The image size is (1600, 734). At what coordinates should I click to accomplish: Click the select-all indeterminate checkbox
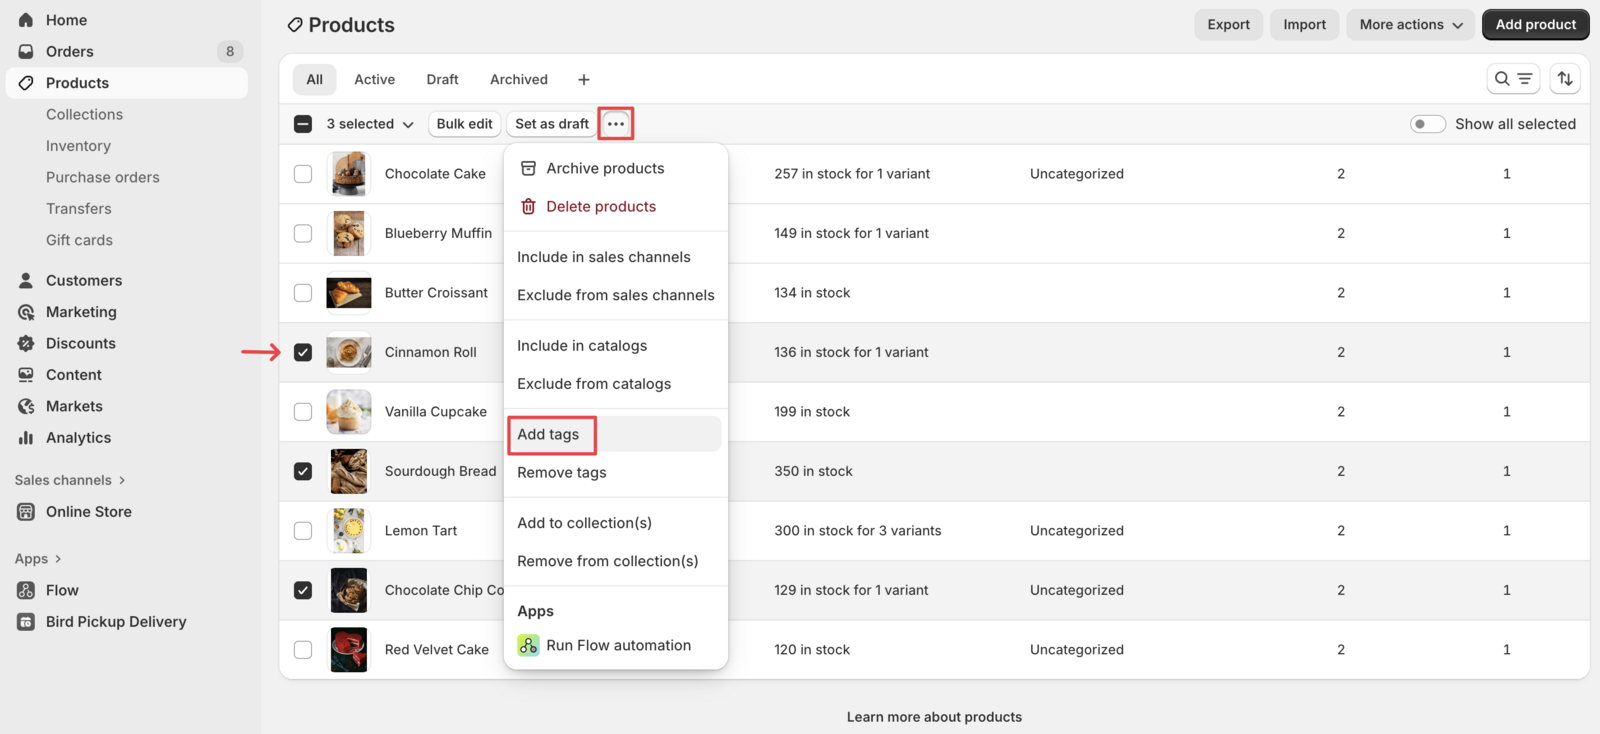303,124
